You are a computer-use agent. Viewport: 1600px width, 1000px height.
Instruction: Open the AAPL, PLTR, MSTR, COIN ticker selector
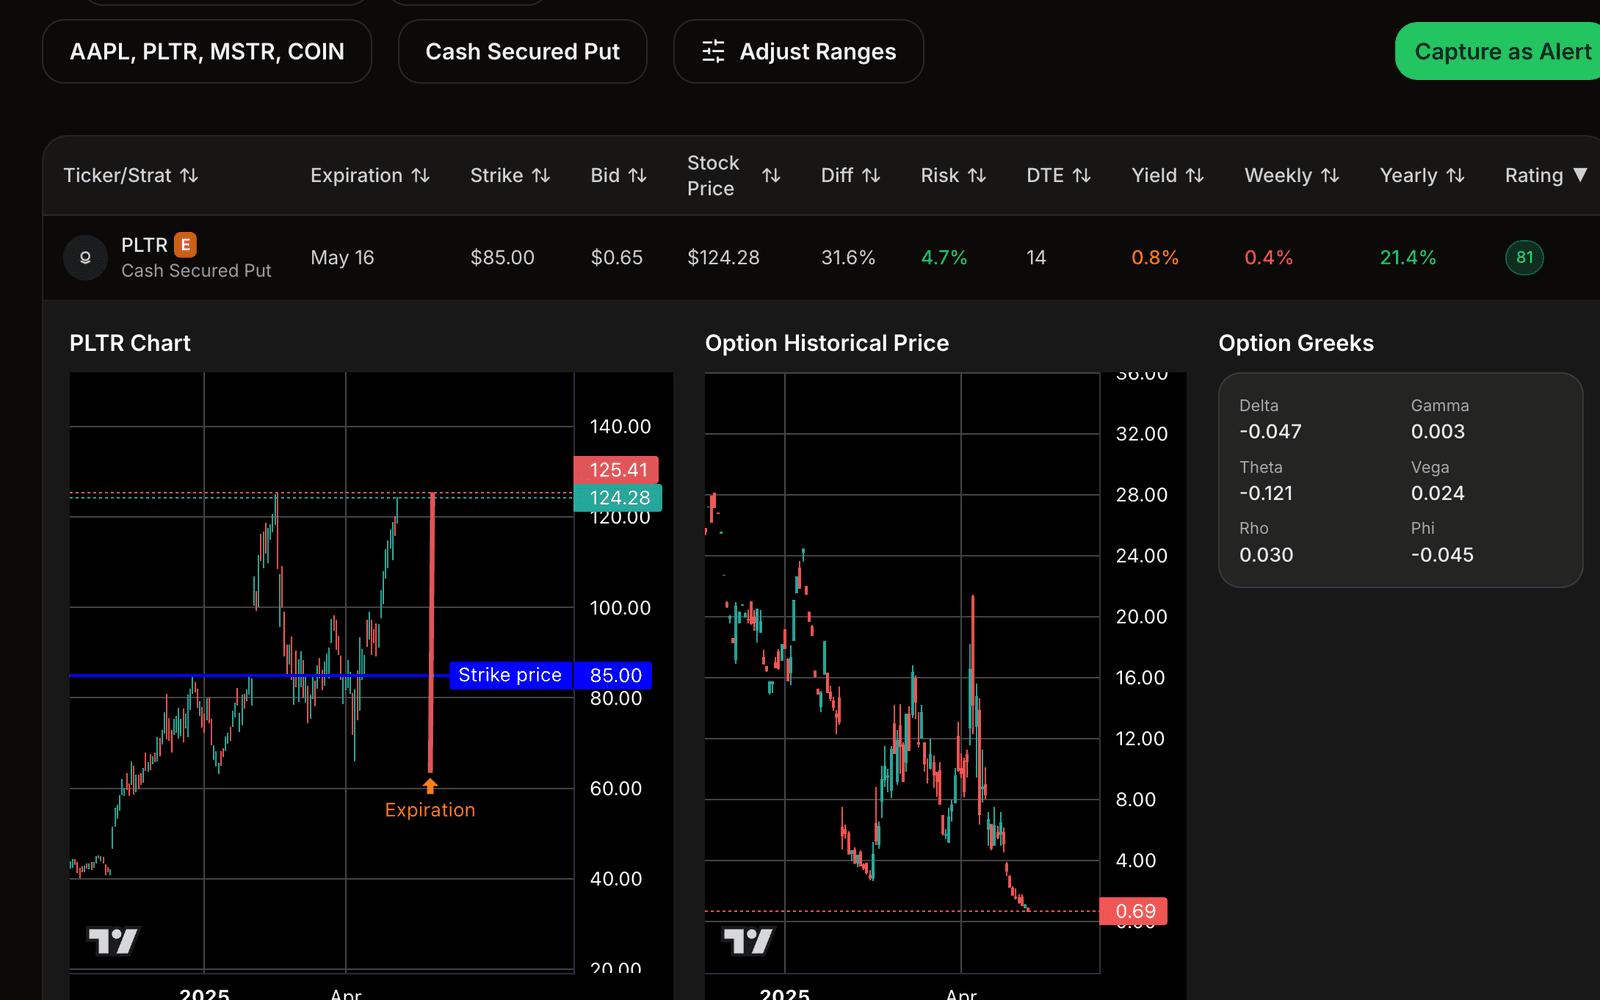pos(207,52)
